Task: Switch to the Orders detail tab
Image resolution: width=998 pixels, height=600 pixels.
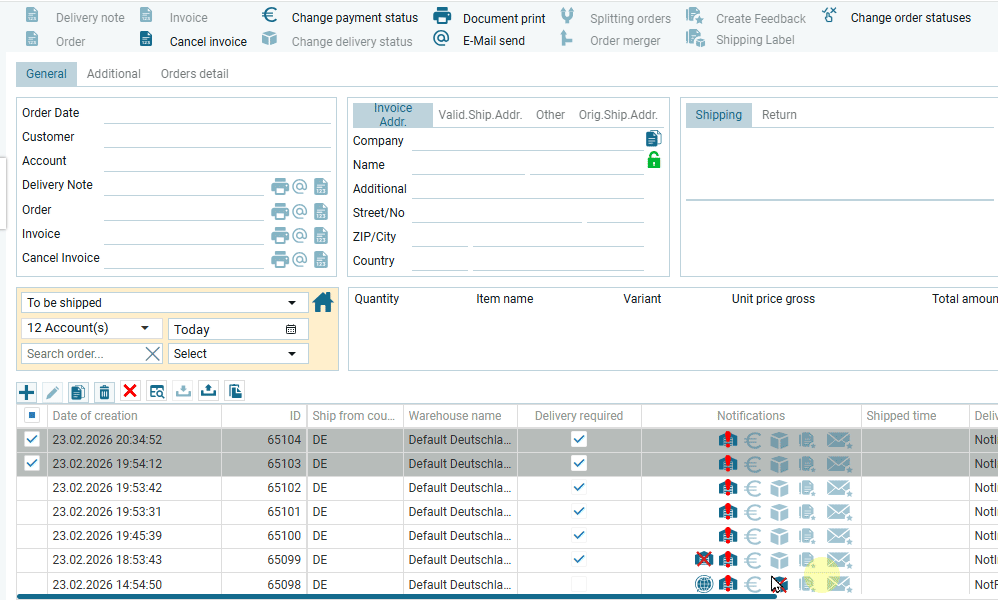Action: pyautogui.click(x=194, y=74)
